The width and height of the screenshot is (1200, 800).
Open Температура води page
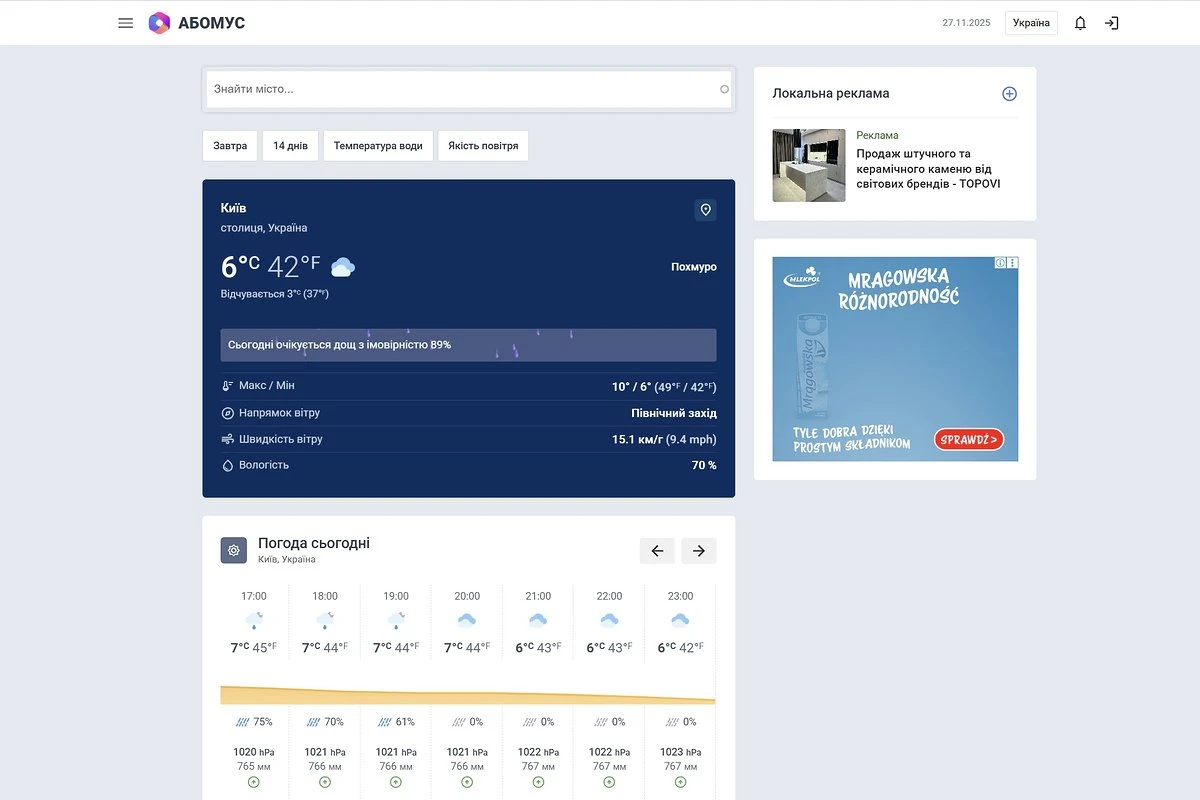(x=378, y=146)
